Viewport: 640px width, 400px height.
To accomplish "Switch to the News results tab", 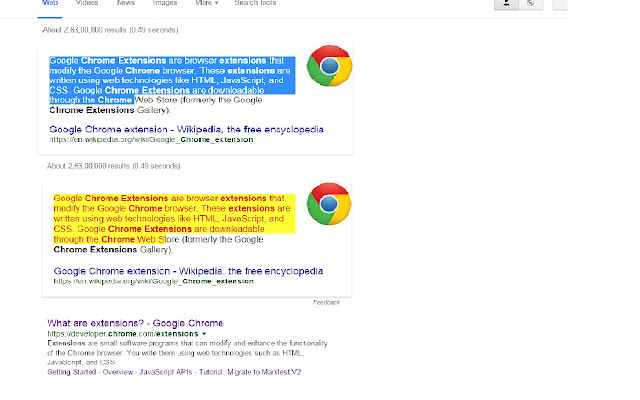I will (125, 3).
